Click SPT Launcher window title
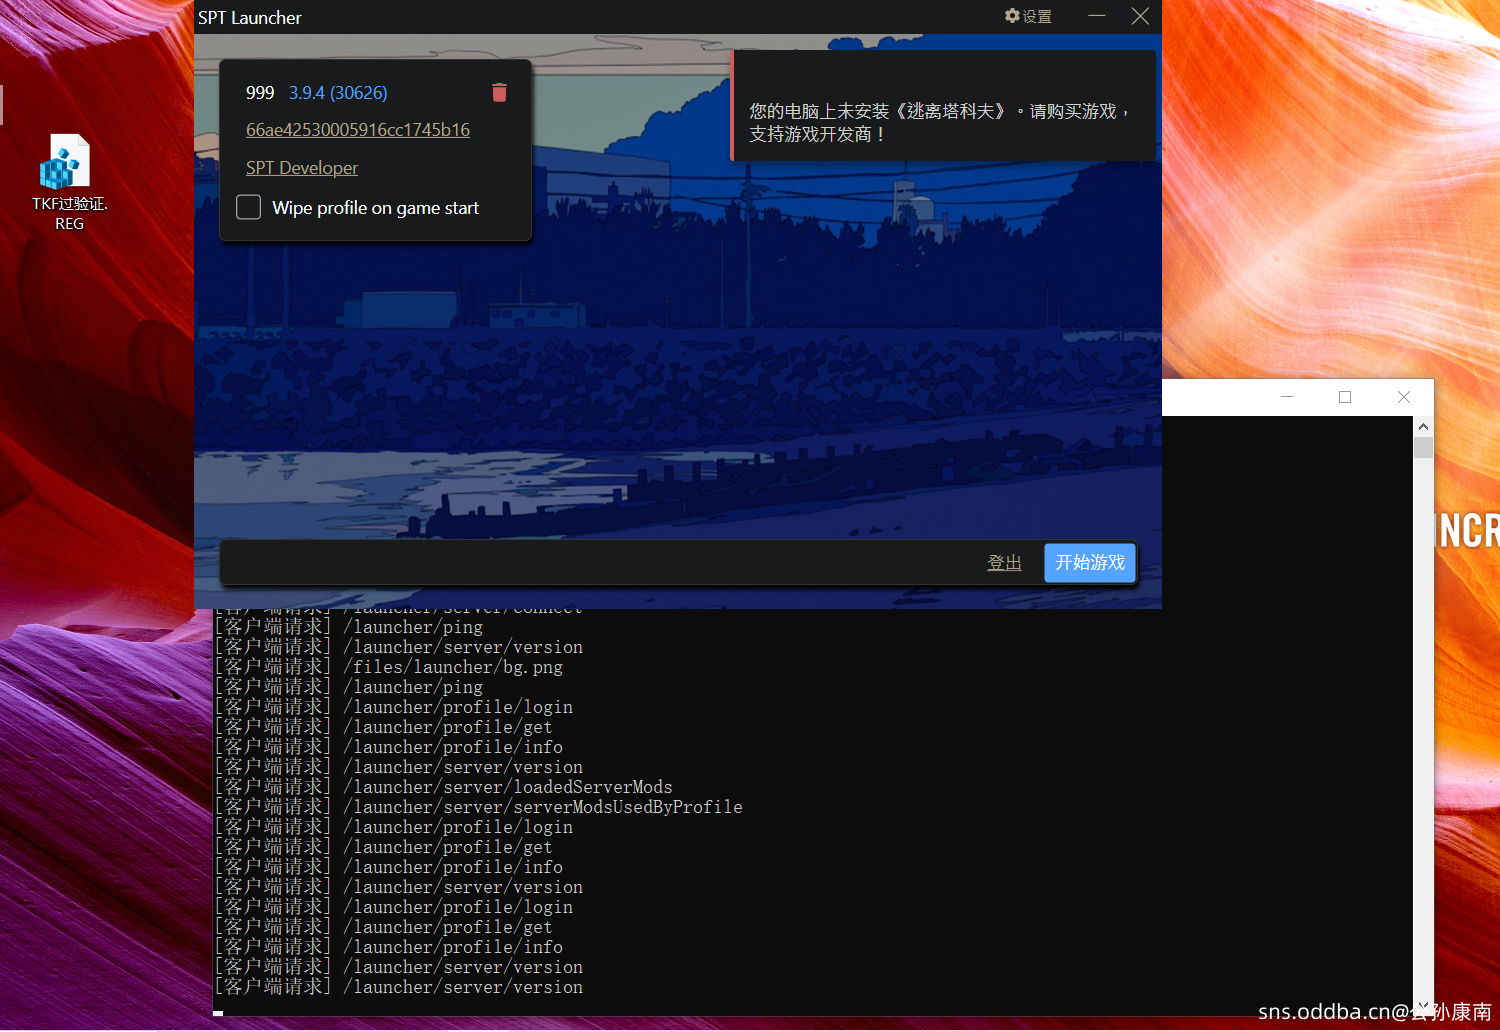 [x=250, y=18]
